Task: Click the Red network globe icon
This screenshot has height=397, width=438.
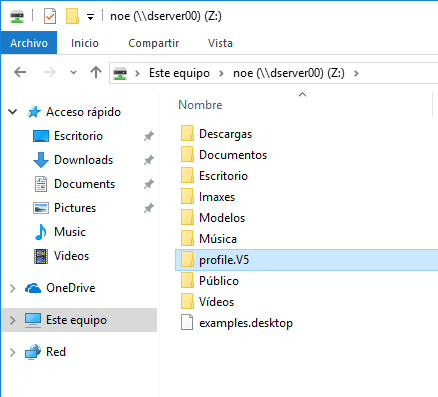Action: pos(33,352)
